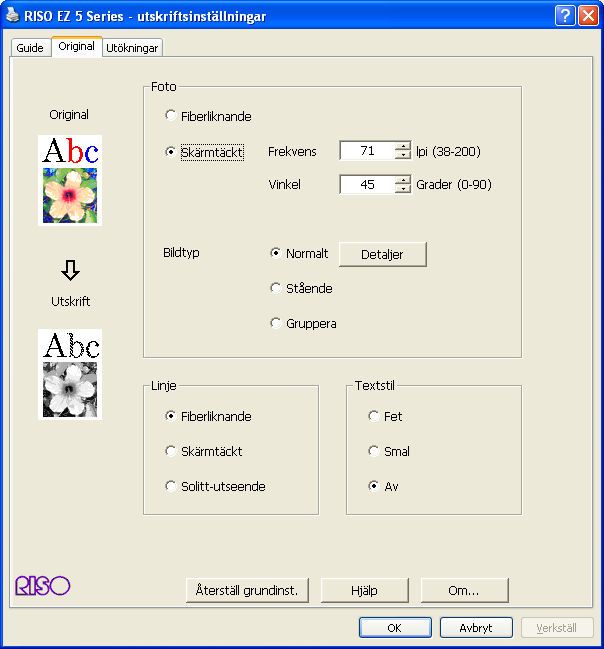Viewport: 604px width, 649px height.
Task: Set Textstil to Fet
Action: pyautogui.click(x=385, y=416)
